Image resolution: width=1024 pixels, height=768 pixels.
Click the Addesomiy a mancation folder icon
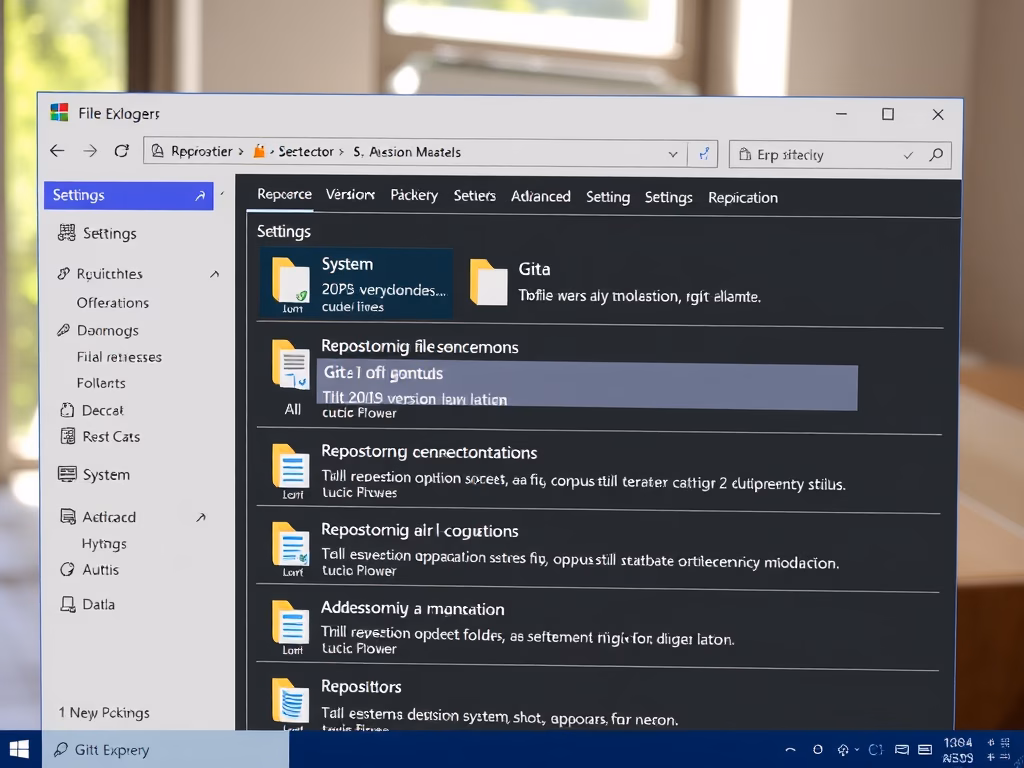pos(291,622)
